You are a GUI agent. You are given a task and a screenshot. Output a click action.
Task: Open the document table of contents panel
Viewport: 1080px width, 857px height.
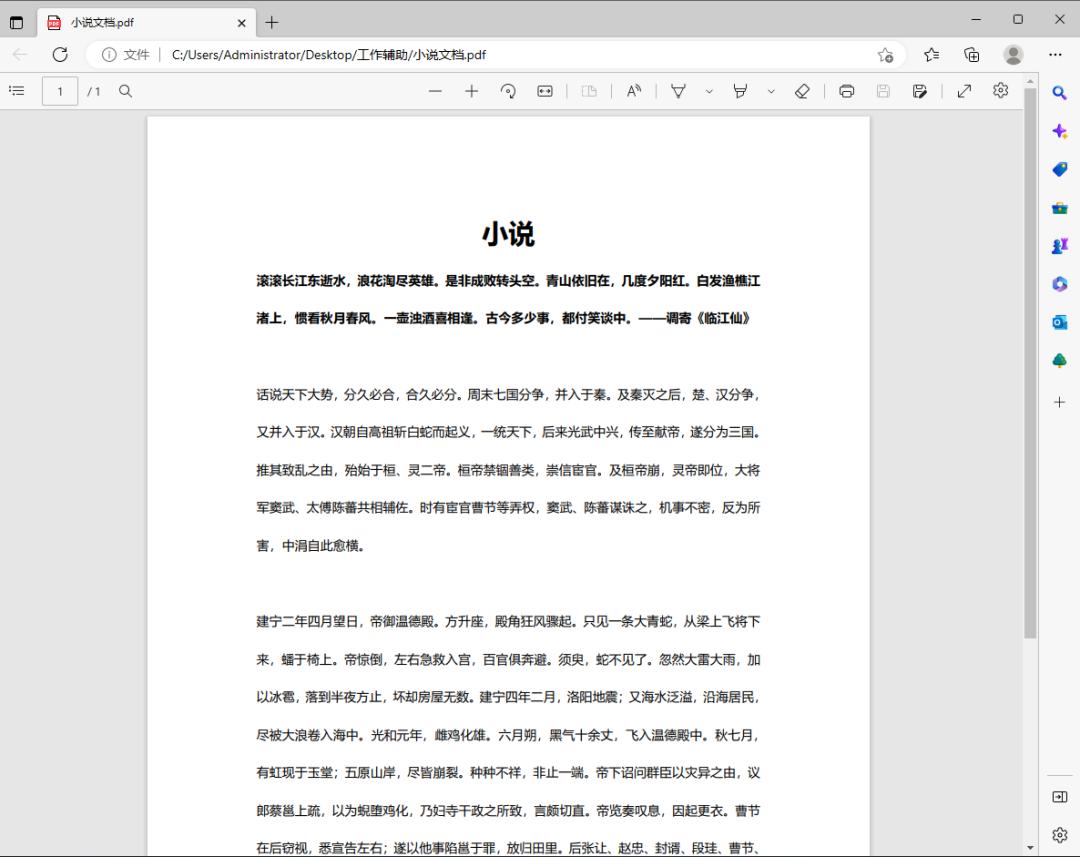coord(16,90)
